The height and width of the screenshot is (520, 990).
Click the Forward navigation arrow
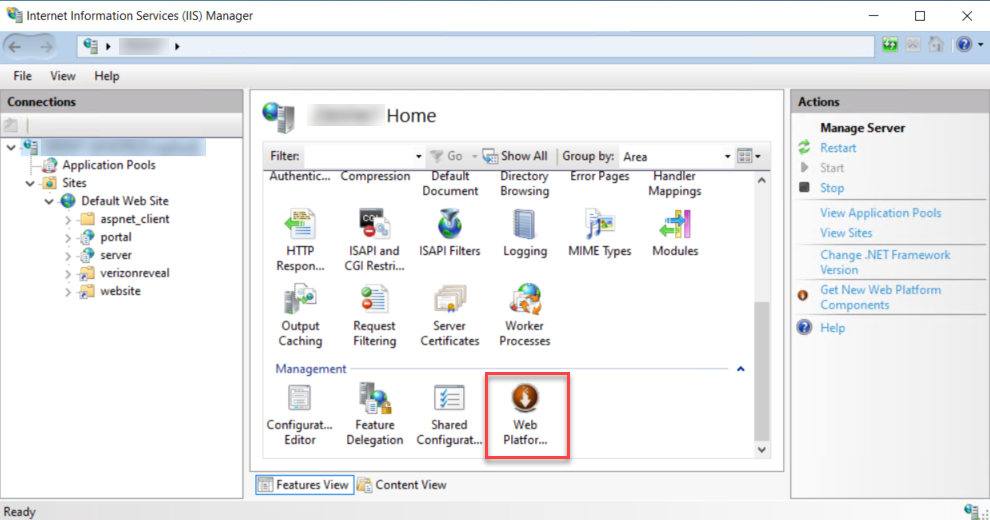coord(45,46)
